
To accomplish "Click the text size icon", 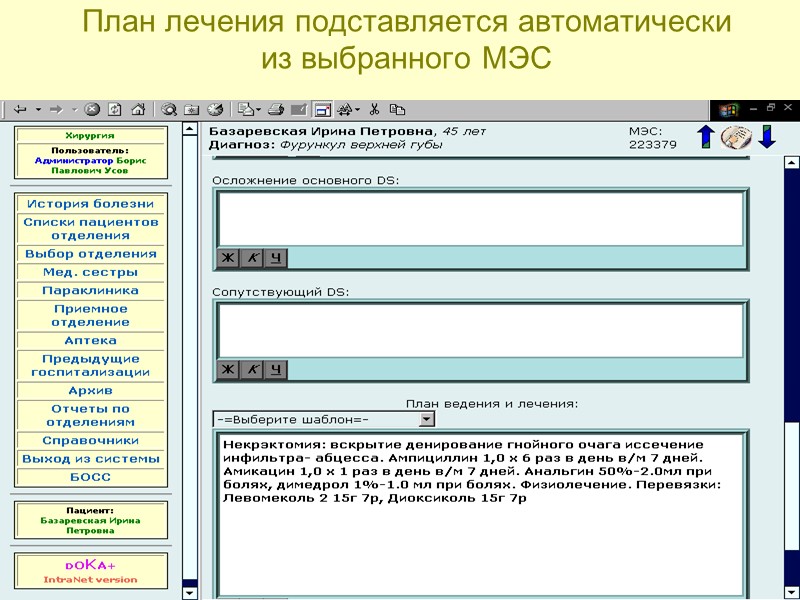I will pyautogui.click(x=345, y=109).
